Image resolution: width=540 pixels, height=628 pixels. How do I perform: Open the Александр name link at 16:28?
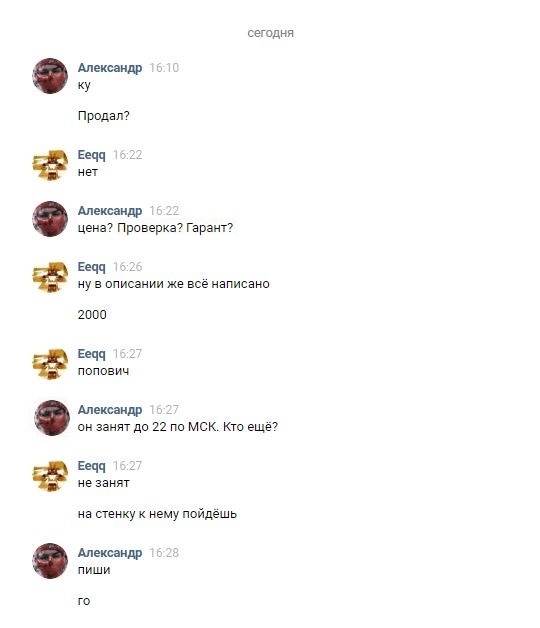pyautogui.click(x=110, y=553)
